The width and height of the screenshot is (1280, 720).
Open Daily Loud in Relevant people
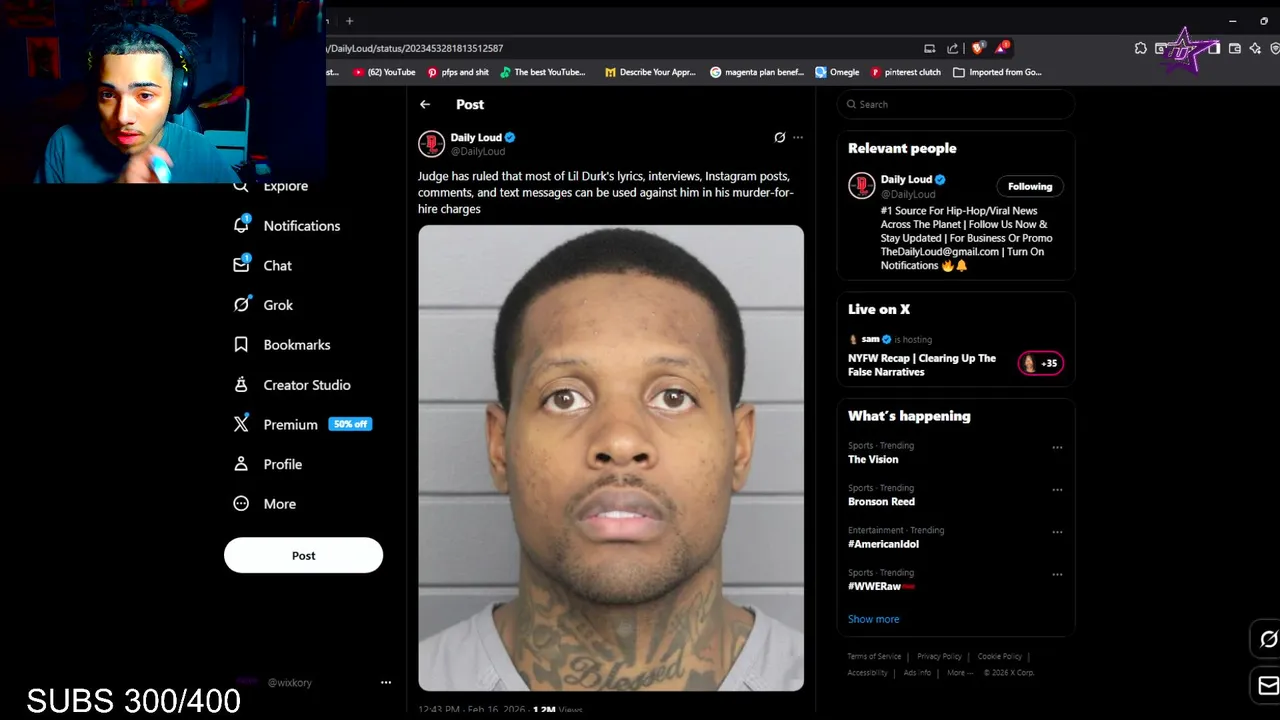tap(906, 180)
